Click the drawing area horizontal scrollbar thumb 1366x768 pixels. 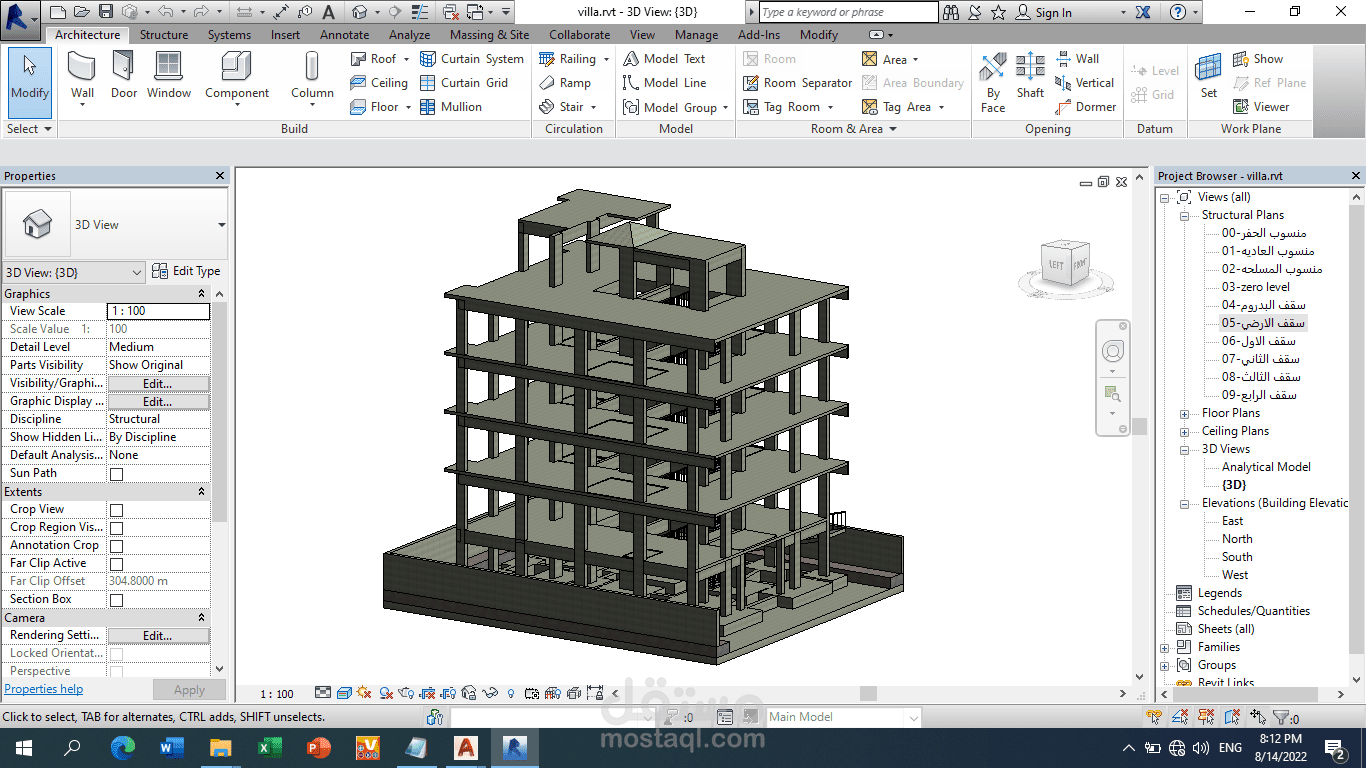point(868,693)
